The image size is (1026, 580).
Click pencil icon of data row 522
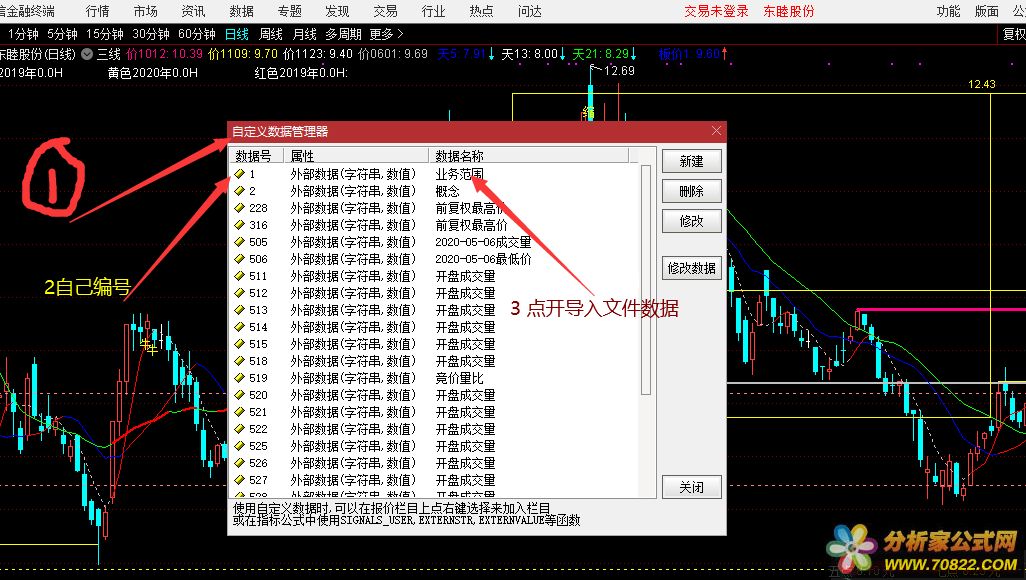(239, 429)
